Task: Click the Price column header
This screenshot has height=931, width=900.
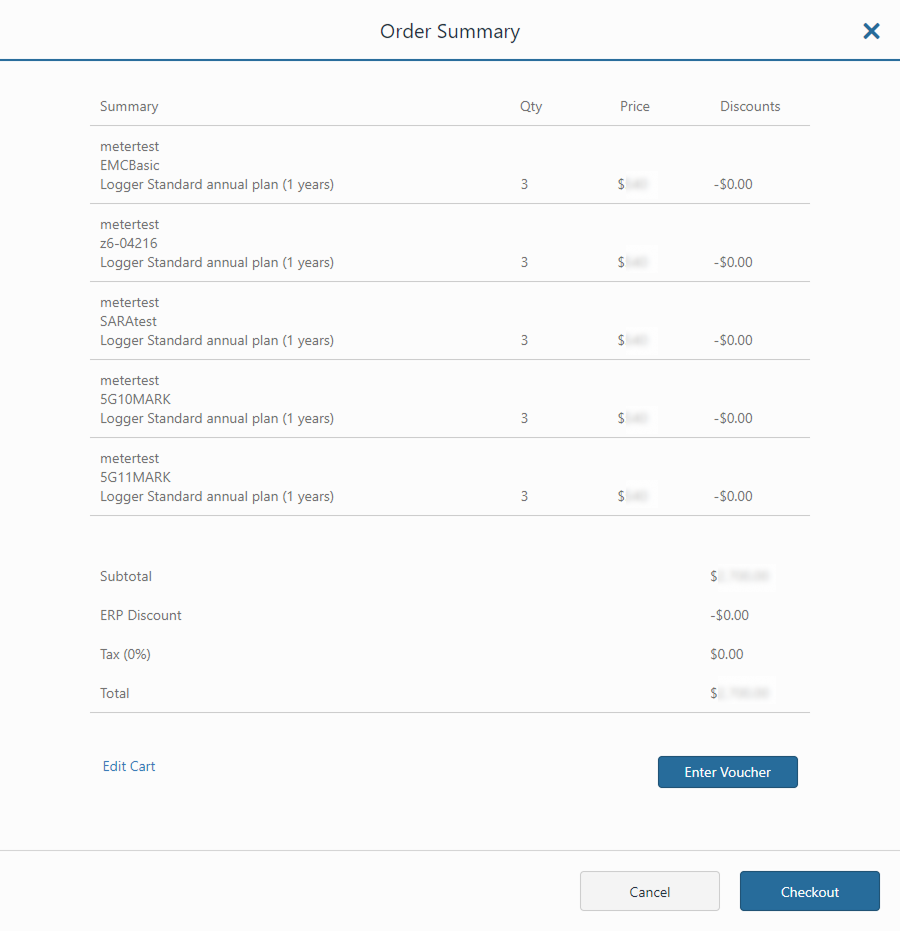Action: point(635,106)
